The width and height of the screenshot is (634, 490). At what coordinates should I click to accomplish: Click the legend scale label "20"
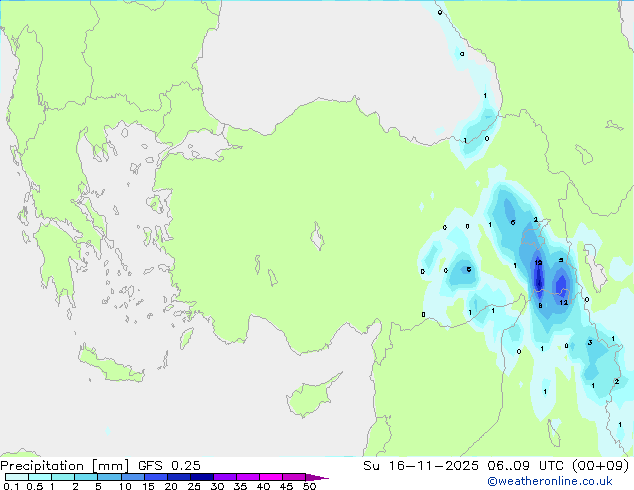coord(171,486)
